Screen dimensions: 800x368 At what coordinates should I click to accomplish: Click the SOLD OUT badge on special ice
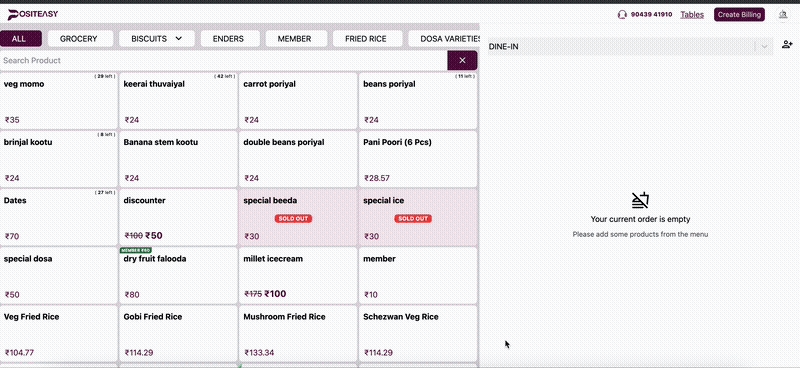pos(413,218)
